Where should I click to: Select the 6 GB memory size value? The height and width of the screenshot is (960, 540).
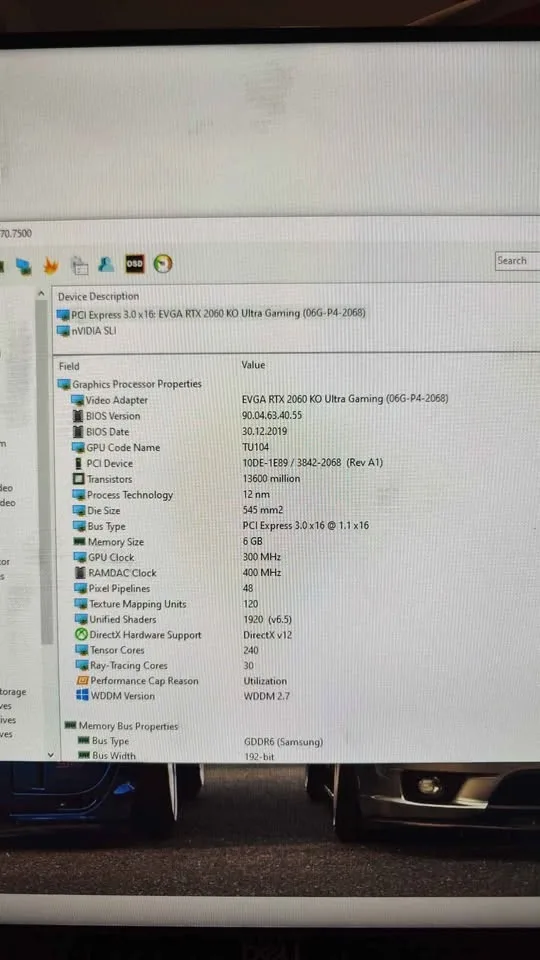252,541
